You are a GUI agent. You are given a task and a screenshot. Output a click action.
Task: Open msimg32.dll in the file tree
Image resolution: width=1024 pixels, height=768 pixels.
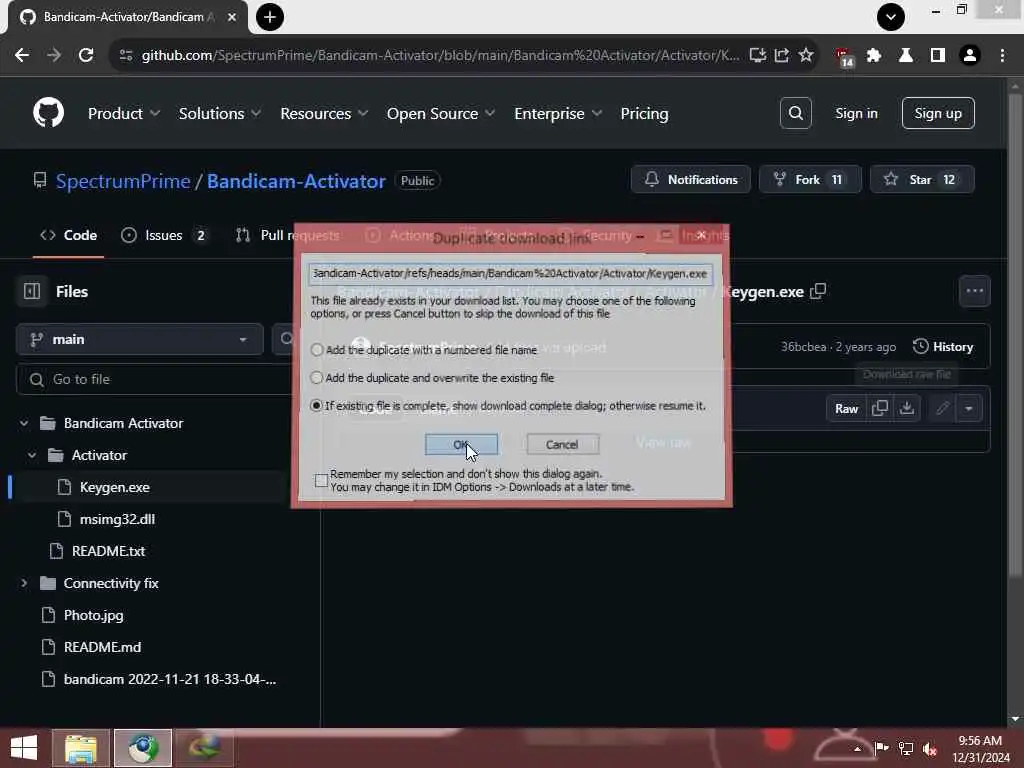117,519
